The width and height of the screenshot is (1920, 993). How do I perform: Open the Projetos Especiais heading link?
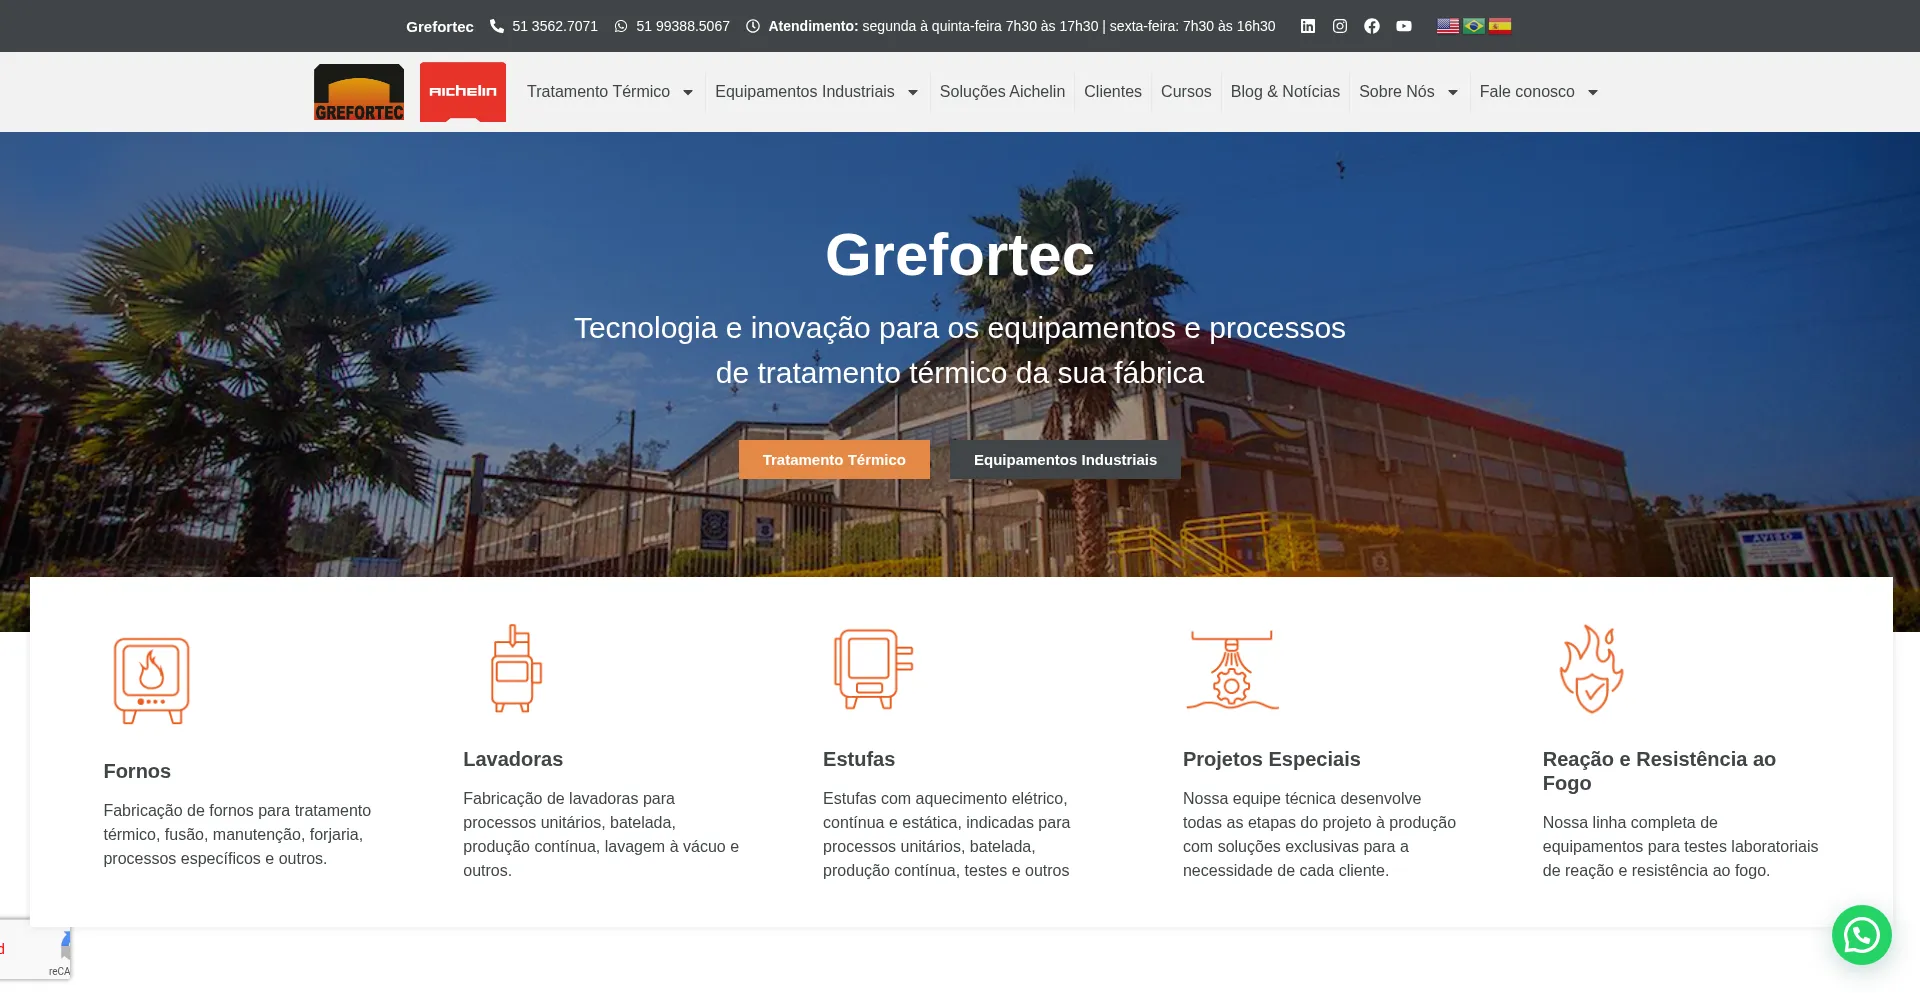click(1271, 759)
